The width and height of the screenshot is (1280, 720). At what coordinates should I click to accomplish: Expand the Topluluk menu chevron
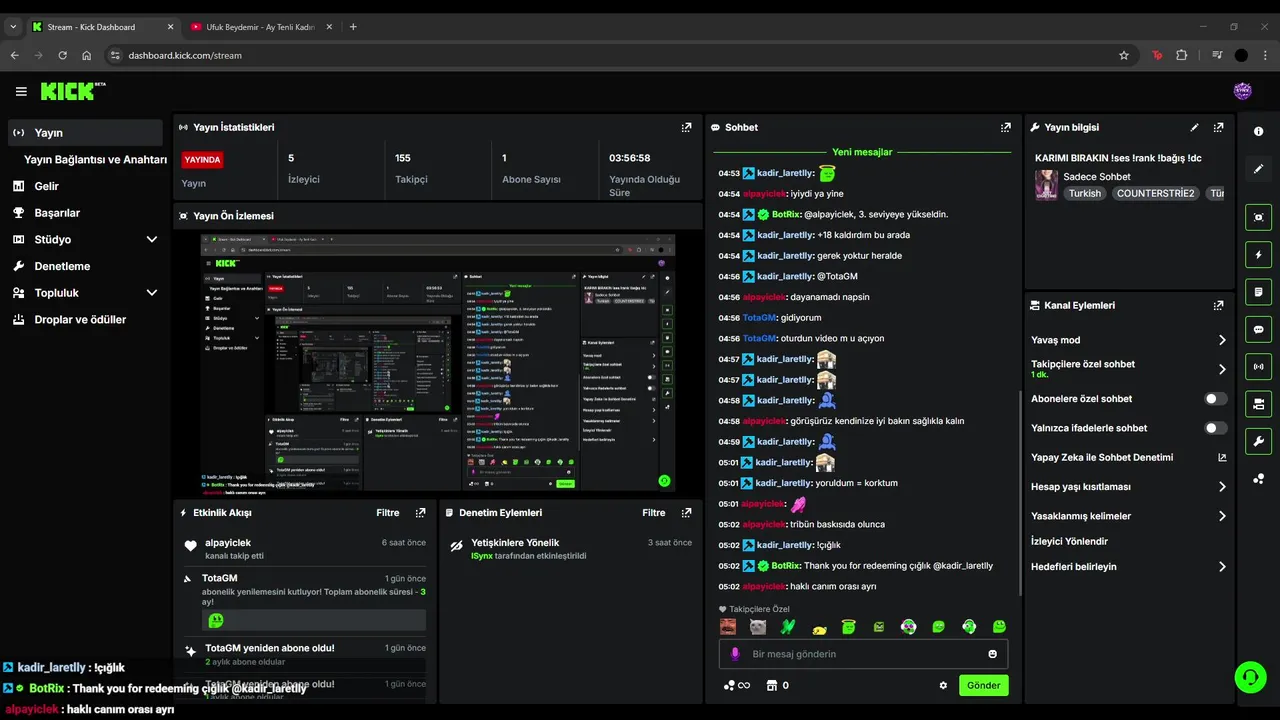click(152, 293)
